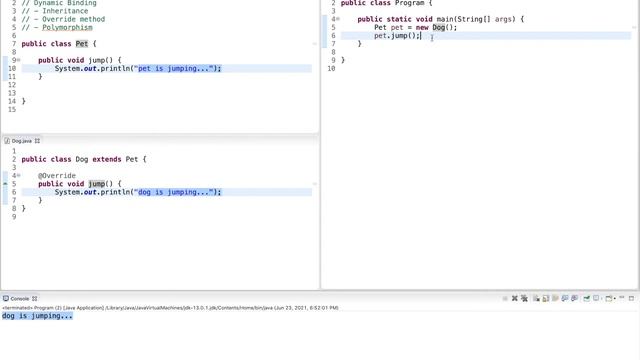Click line number 9 in Dog.java editor
The image size is (640, 360).
click(x=14, y=217)
